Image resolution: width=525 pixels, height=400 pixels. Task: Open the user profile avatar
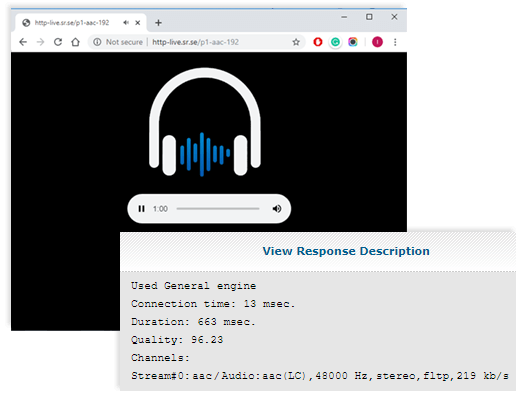click(377, 42)
